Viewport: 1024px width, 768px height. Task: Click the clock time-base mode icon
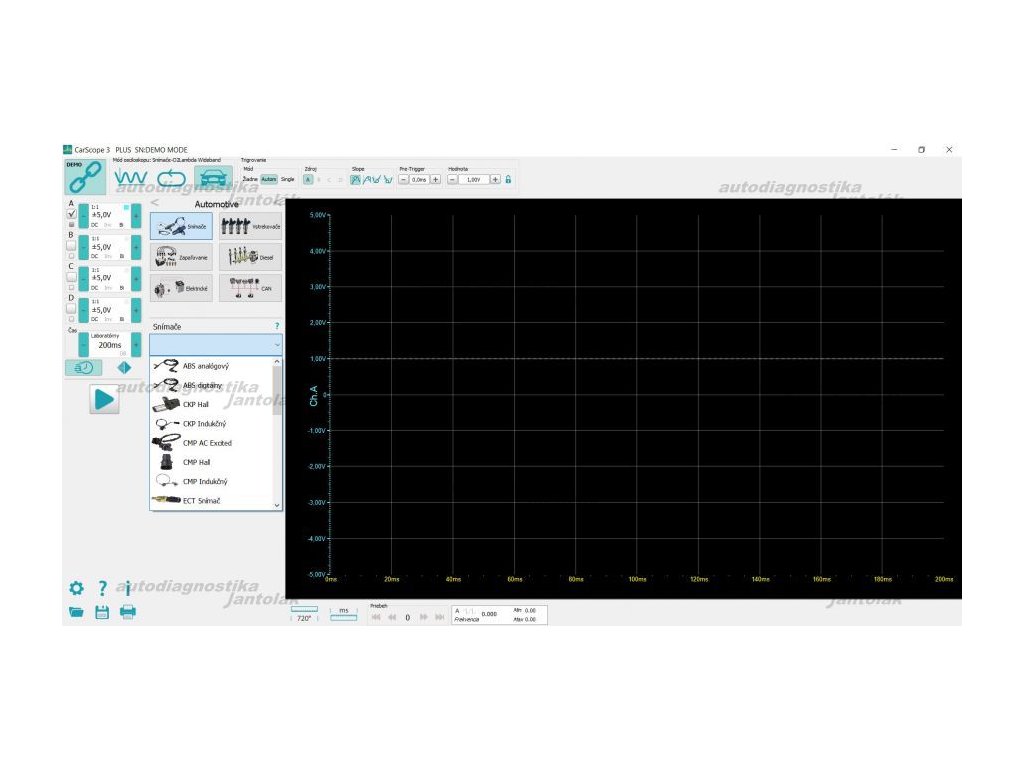(84, 368)
